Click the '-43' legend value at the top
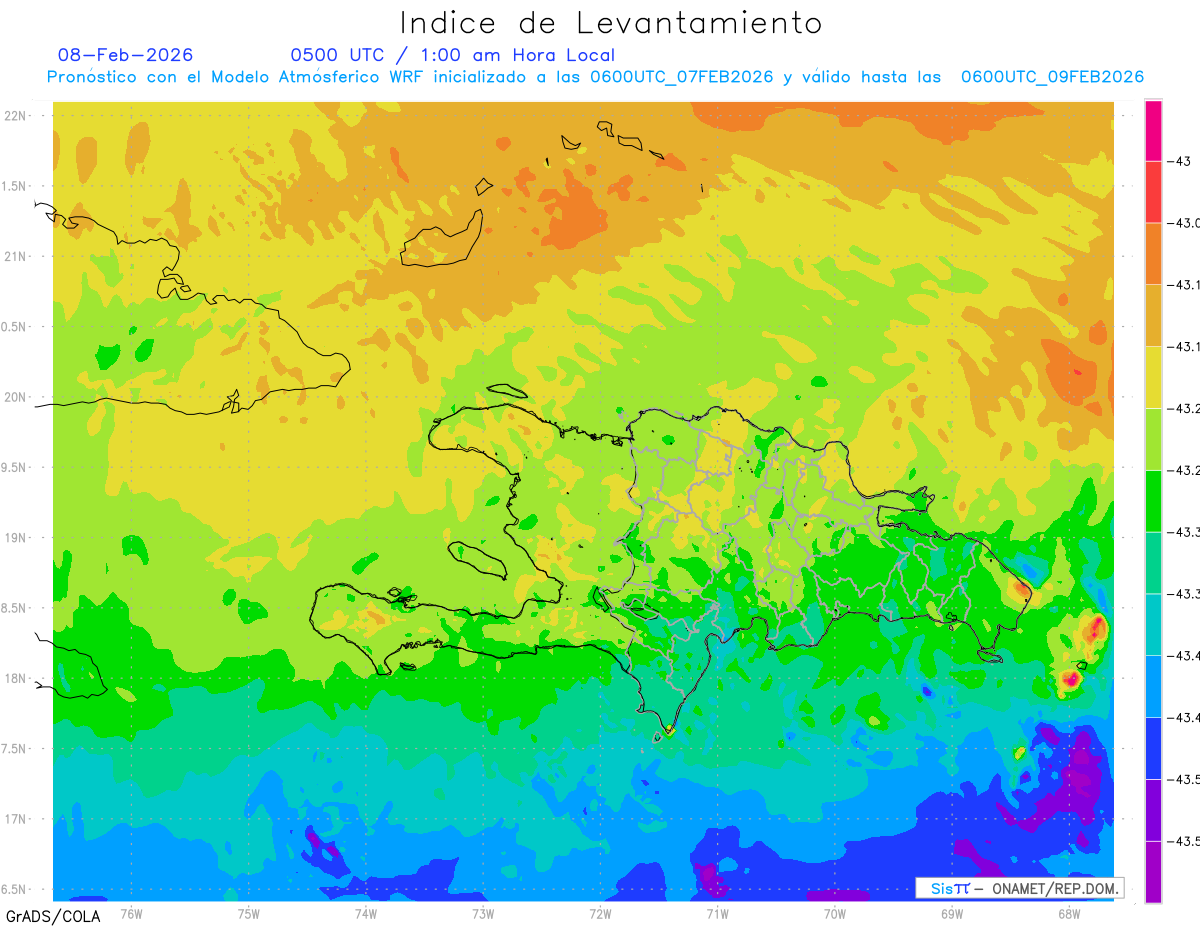The height and width of the screenshot is (927, 1200). pos(1179,161)
